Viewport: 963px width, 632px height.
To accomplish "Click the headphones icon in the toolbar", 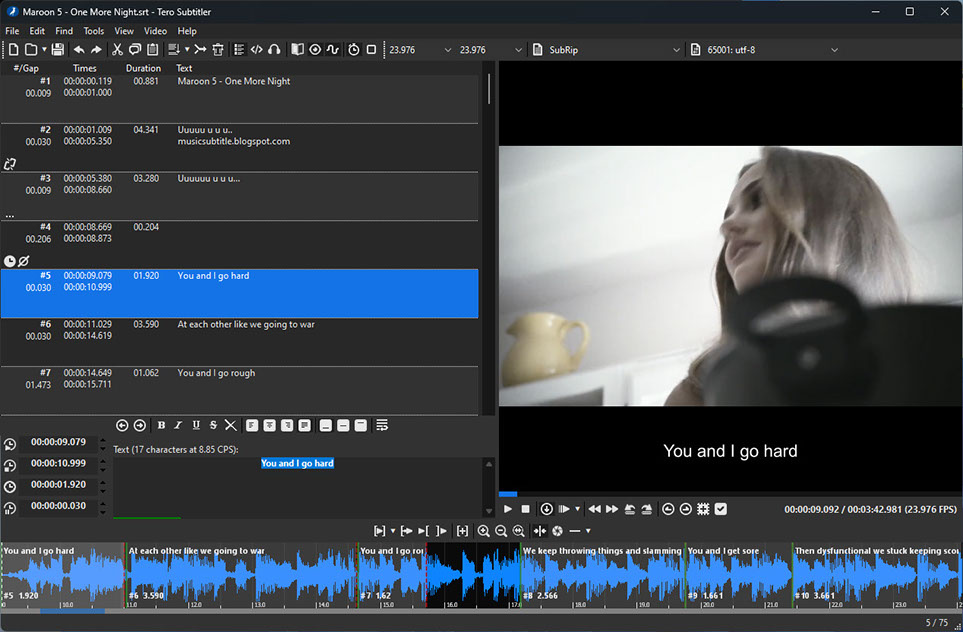I will pos(275,50).
